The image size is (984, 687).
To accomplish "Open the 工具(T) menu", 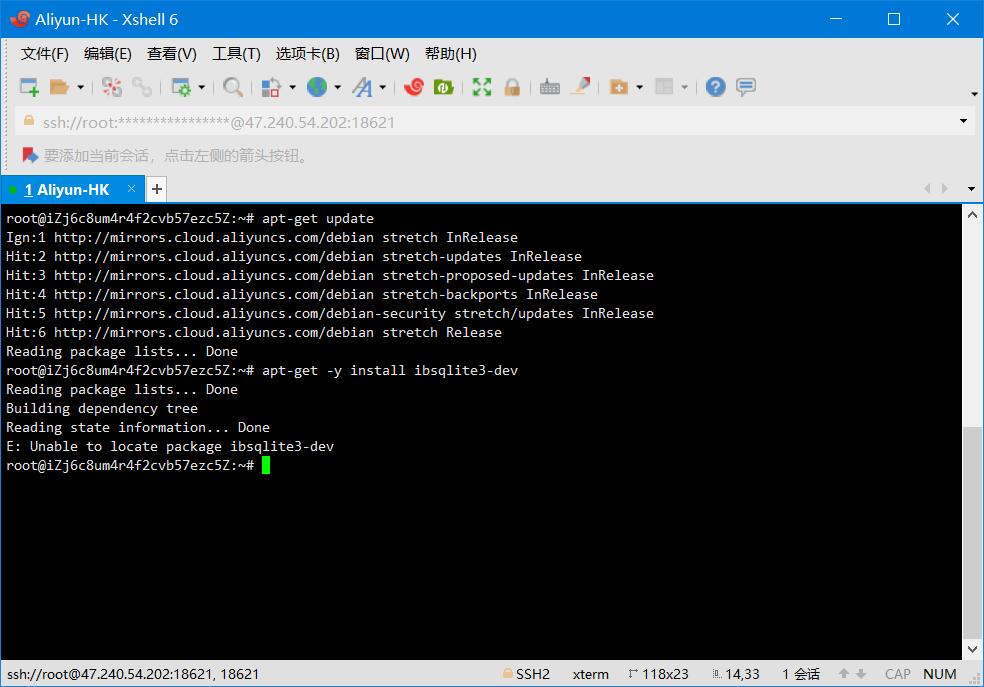I will tap(236, 54).
